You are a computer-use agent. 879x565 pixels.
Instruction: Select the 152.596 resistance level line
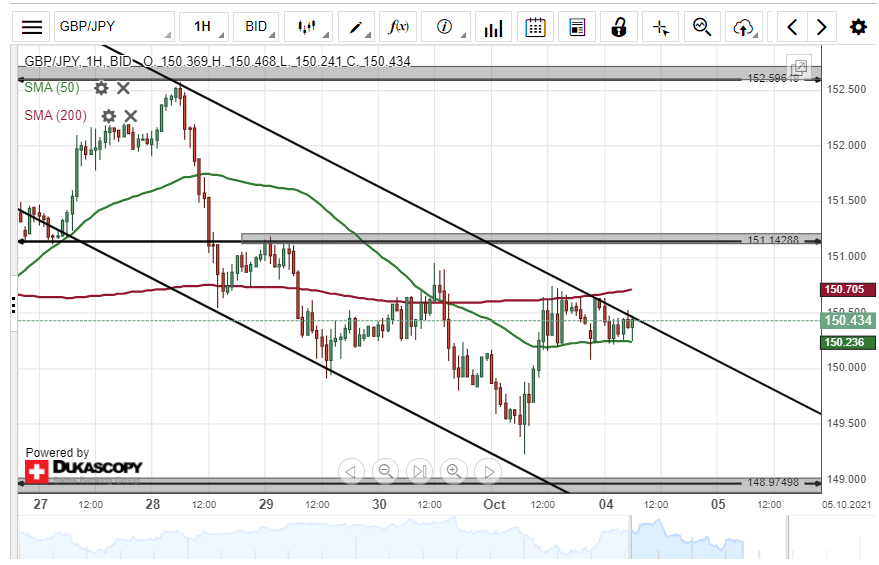(419, 80)
